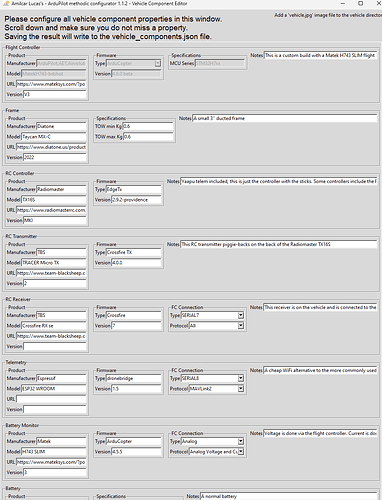
Task: Click RC Transmitter Manufacturer field TBS
Action: tap(61, 252)
